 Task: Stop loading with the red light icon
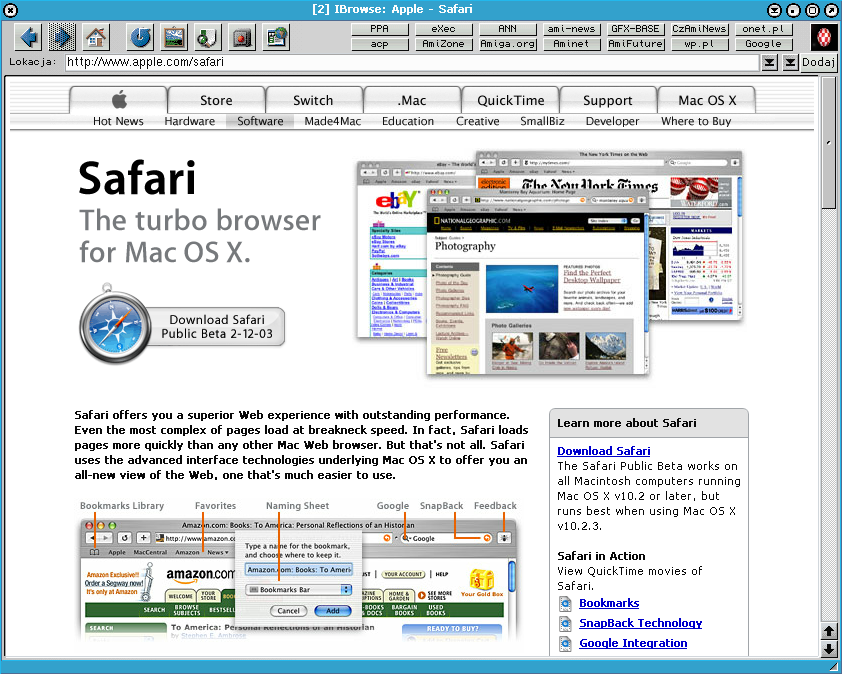(242, 37)
